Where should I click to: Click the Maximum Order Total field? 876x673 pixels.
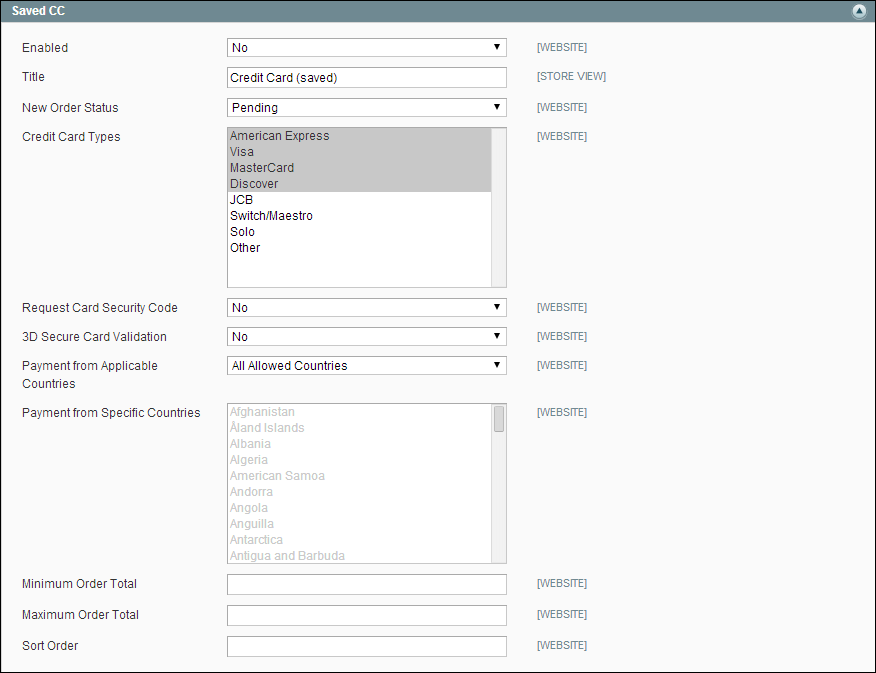(366, 615)
